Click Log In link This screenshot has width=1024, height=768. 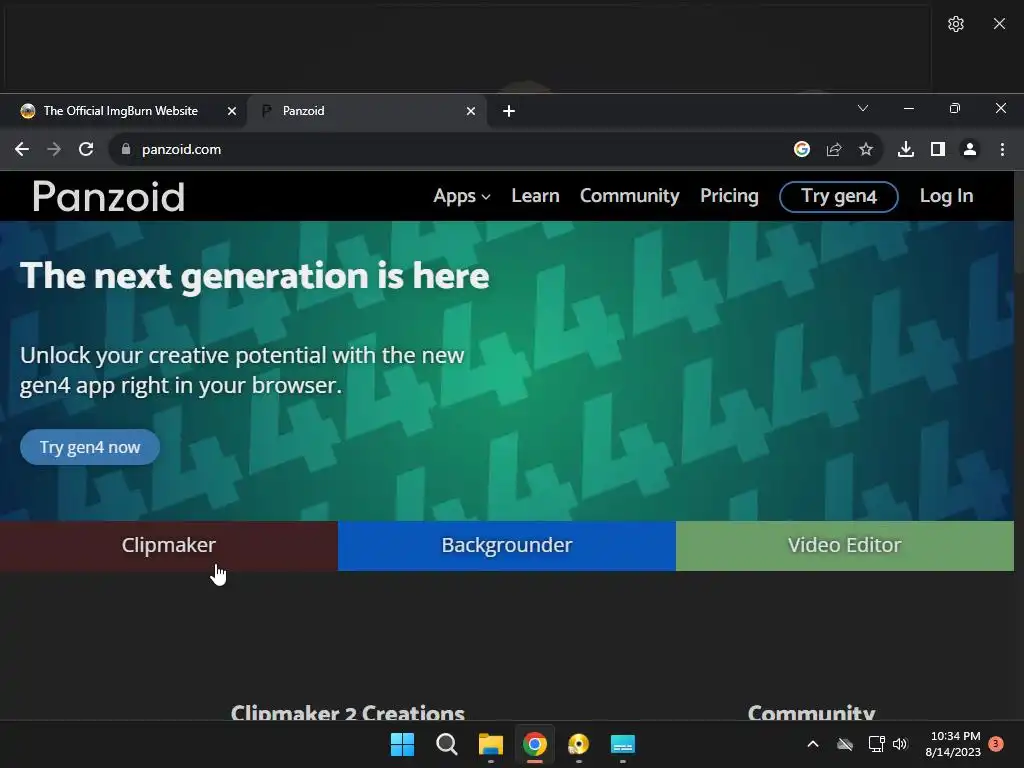(x=946, y=196)
